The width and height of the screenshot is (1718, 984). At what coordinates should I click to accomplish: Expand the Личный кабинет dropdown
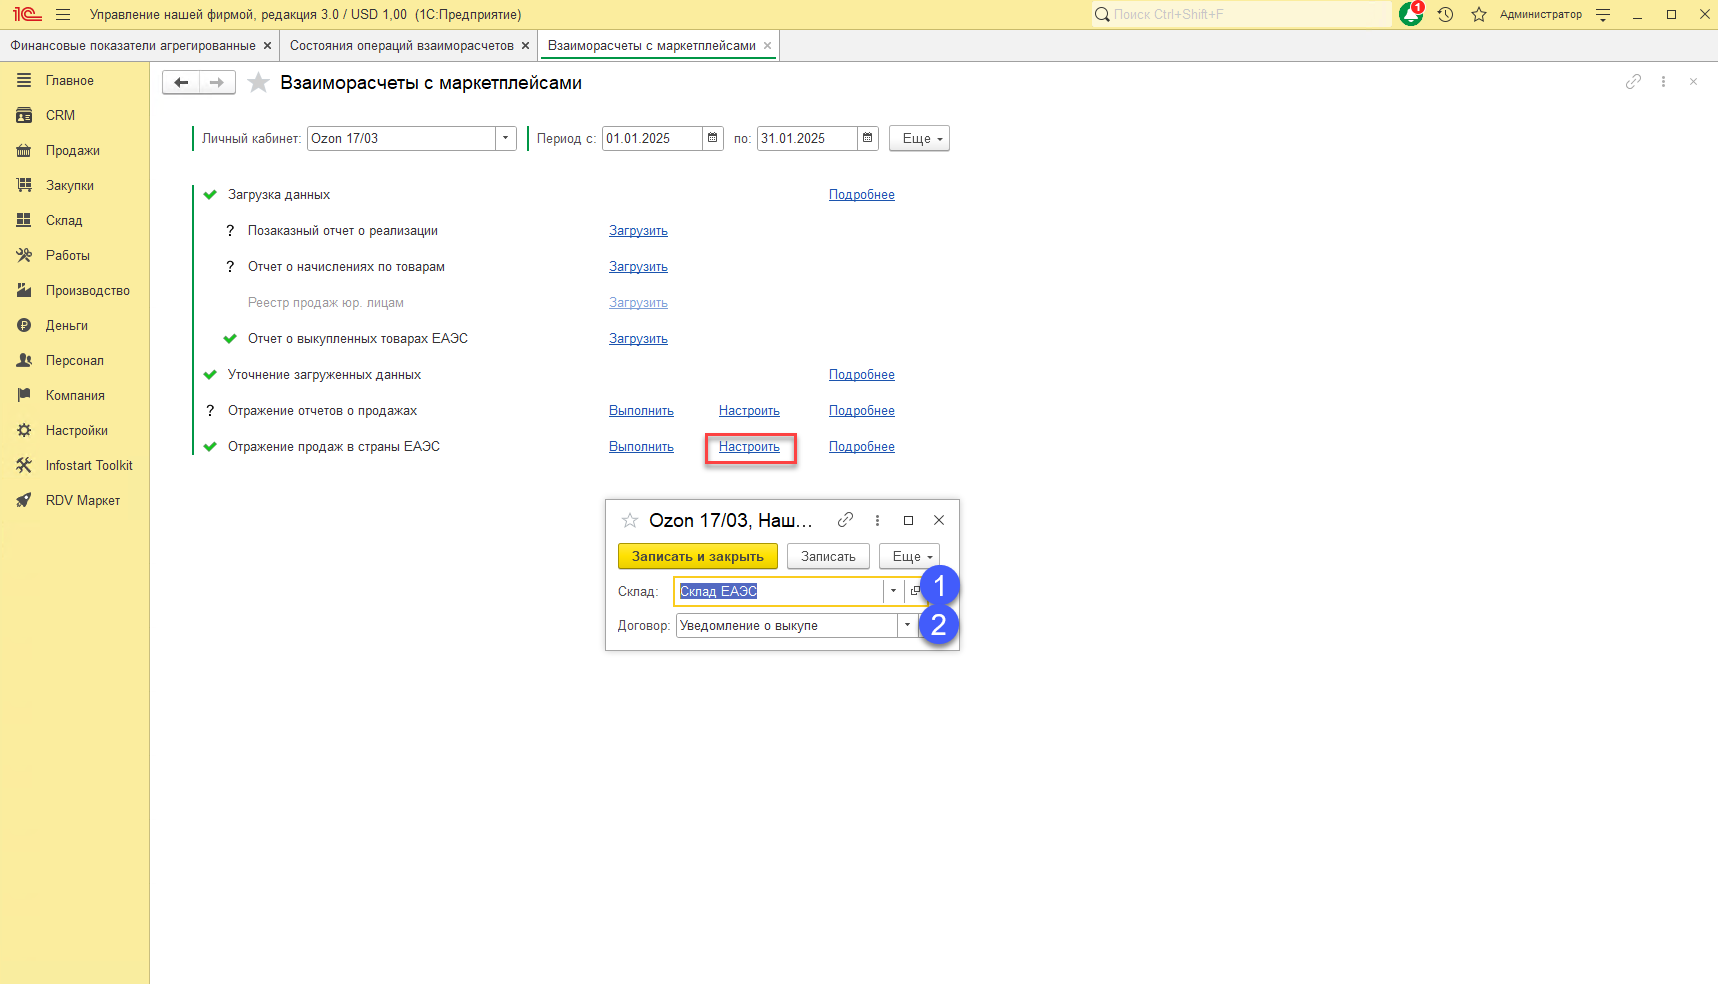(505, 138)
